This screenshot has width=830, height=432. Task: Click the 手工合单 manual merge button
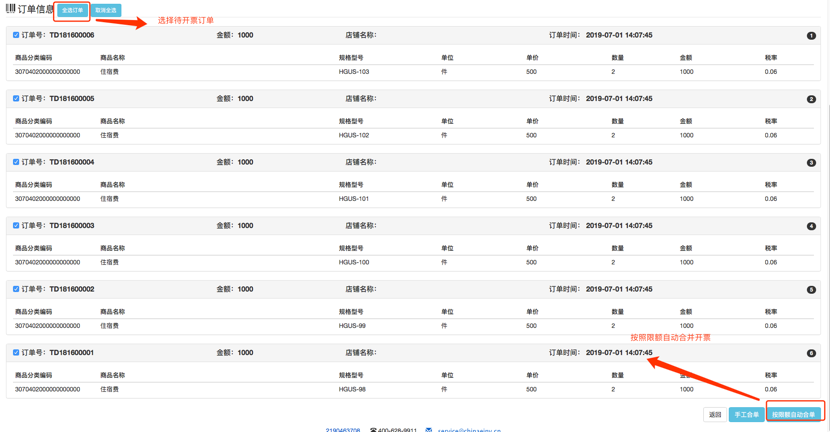click(x=746, y=415)
